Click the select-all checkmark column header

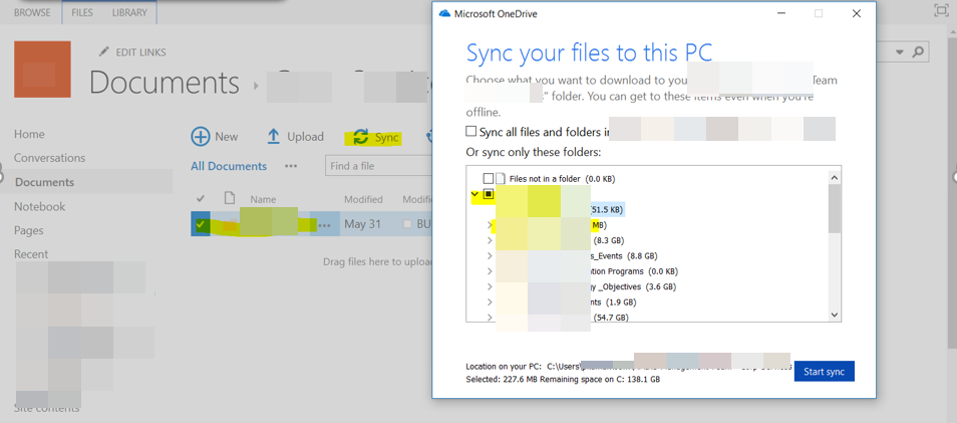tap(200, 198)
